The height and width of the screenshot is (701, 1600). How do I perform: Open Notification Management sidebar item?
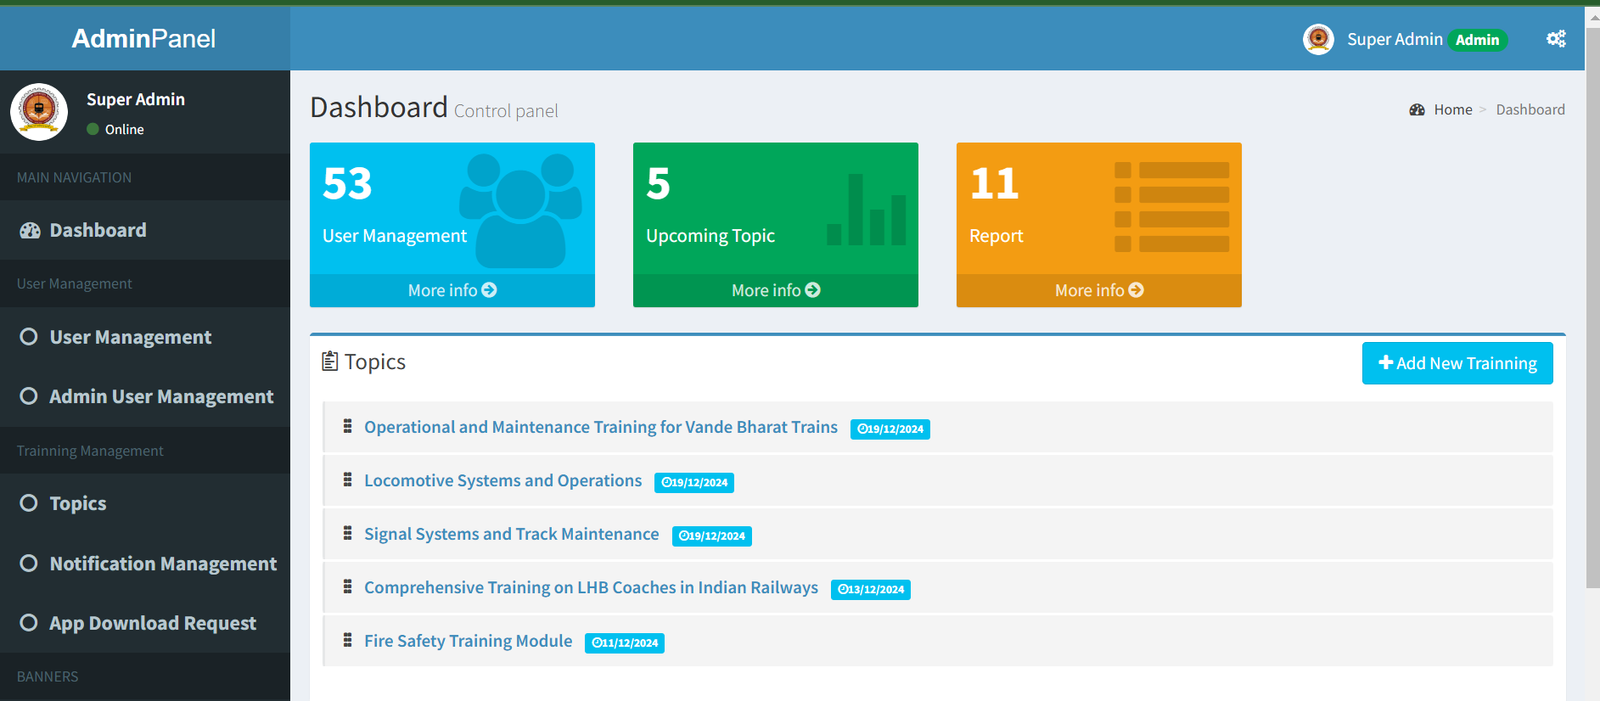coord(163,564)
